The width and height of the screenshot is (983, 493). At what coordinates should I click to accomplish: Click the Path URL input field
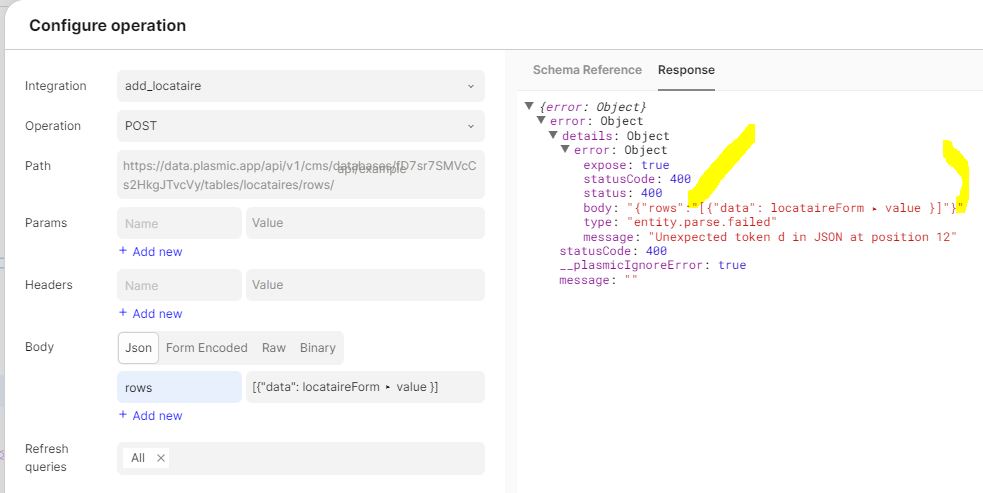(300, 175)
